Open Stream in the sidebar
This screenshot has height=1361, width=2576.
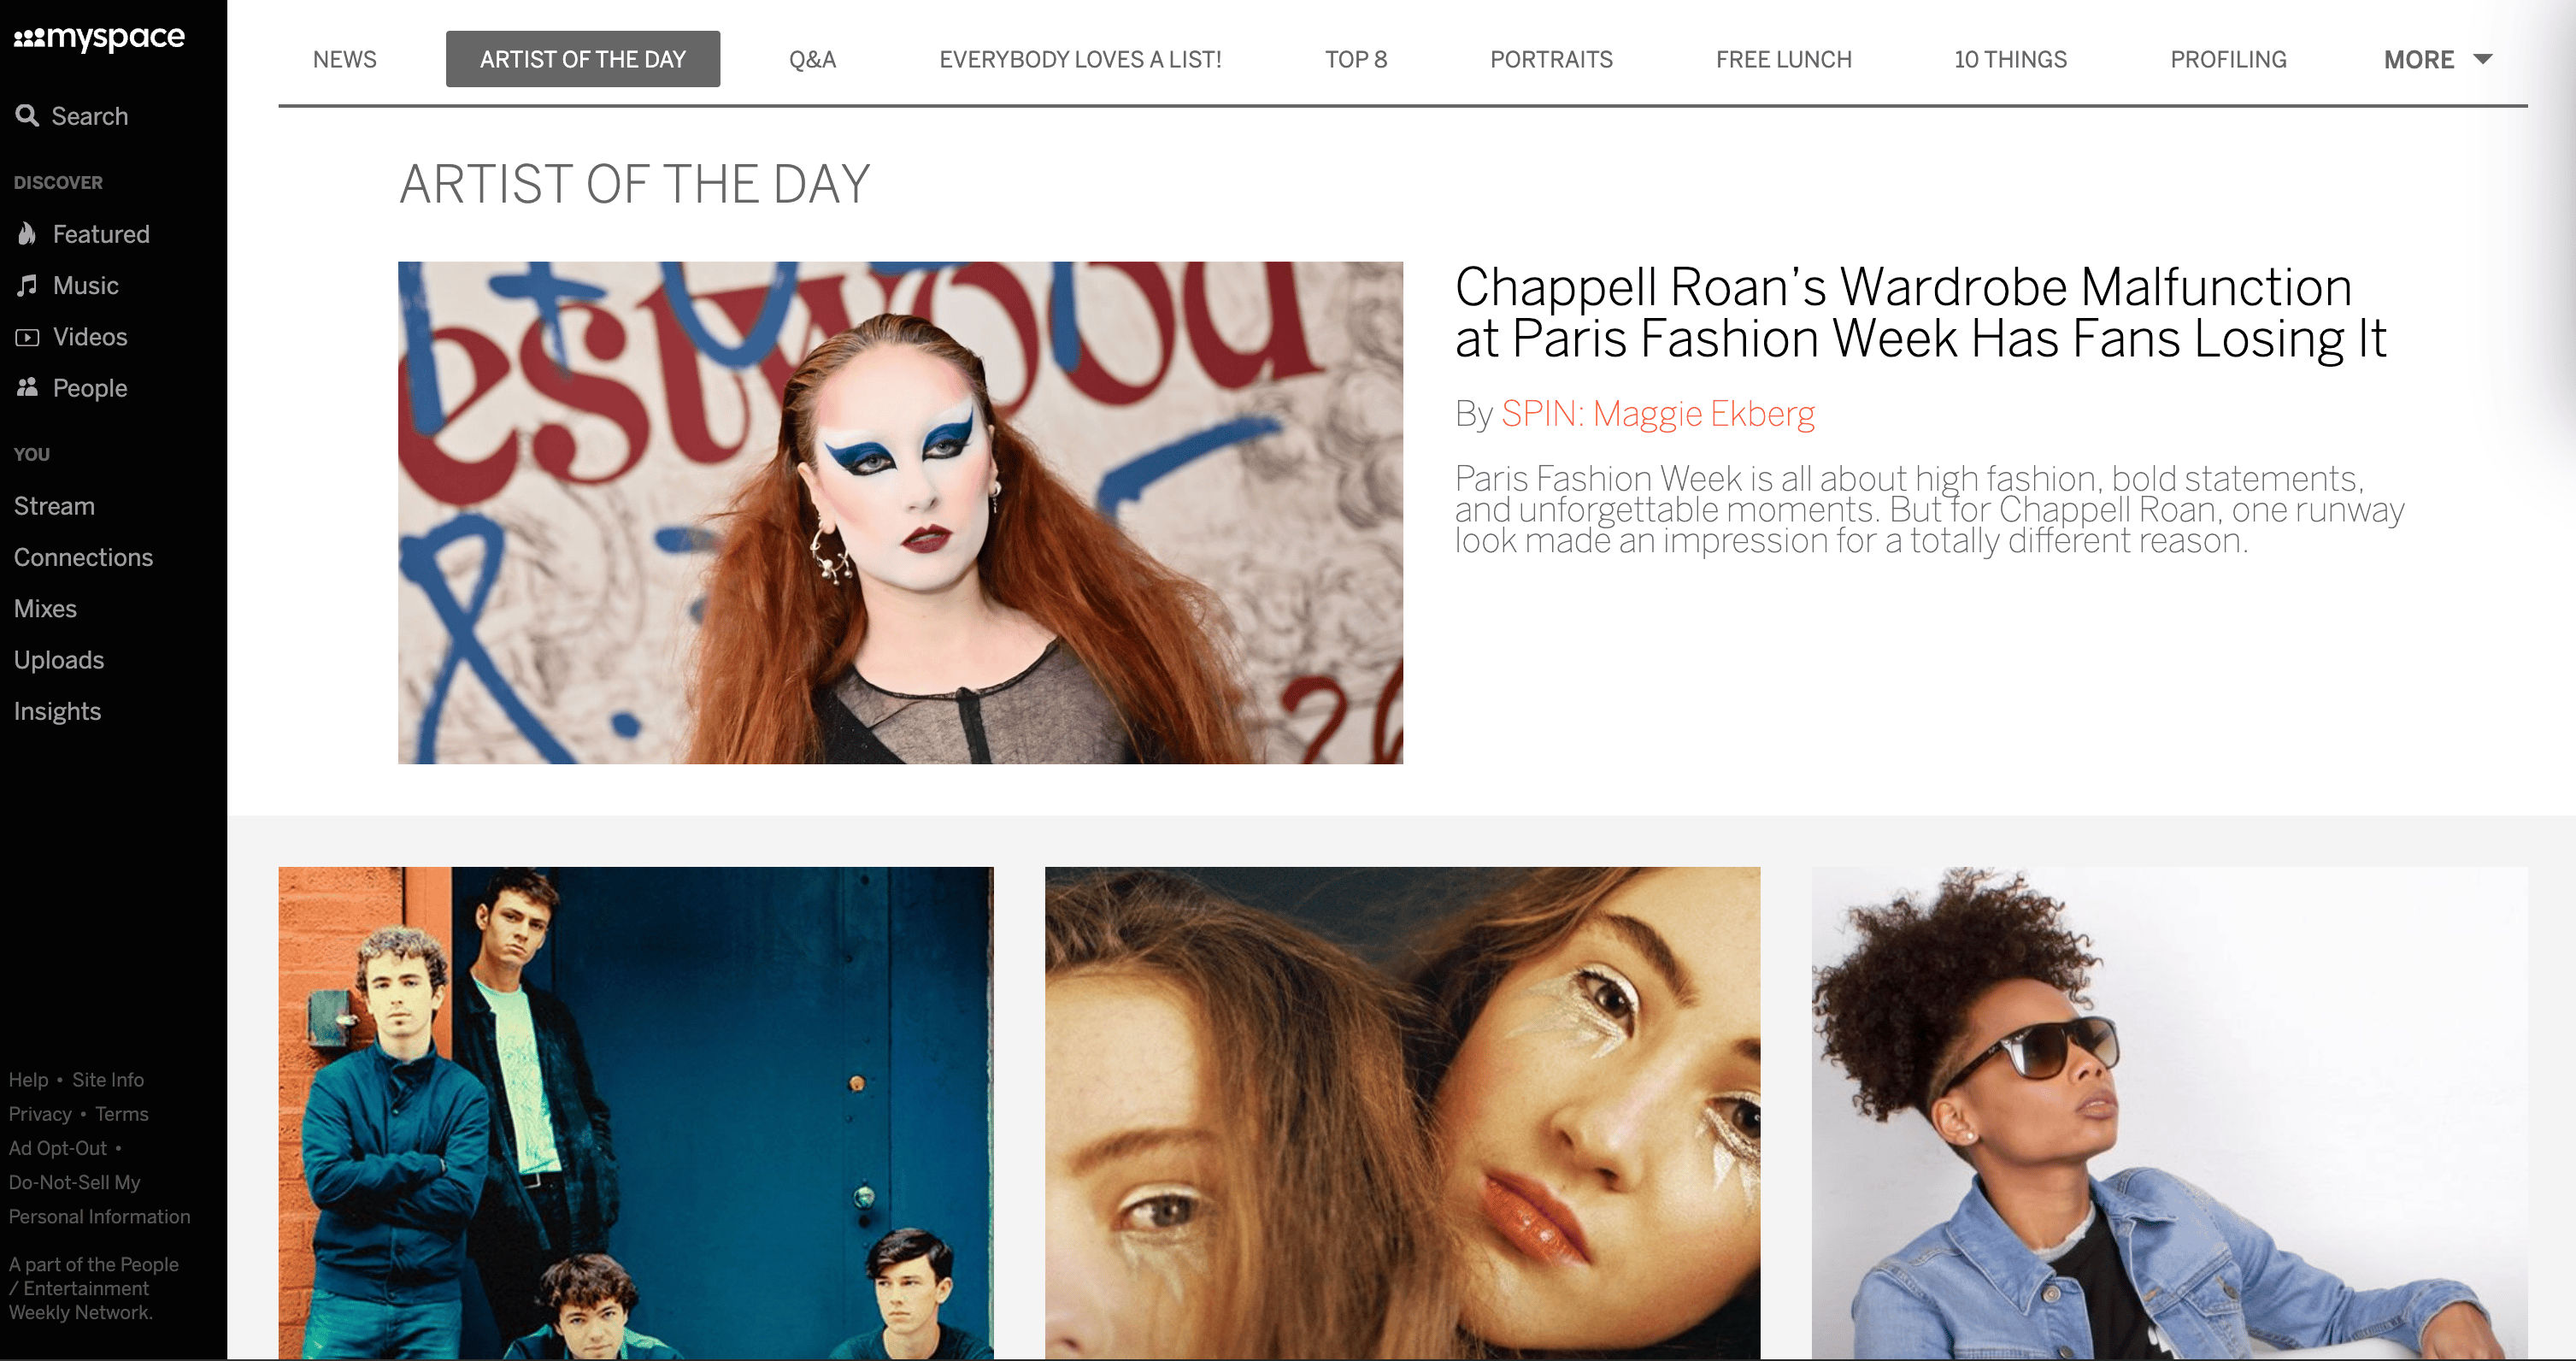(54, 506)
